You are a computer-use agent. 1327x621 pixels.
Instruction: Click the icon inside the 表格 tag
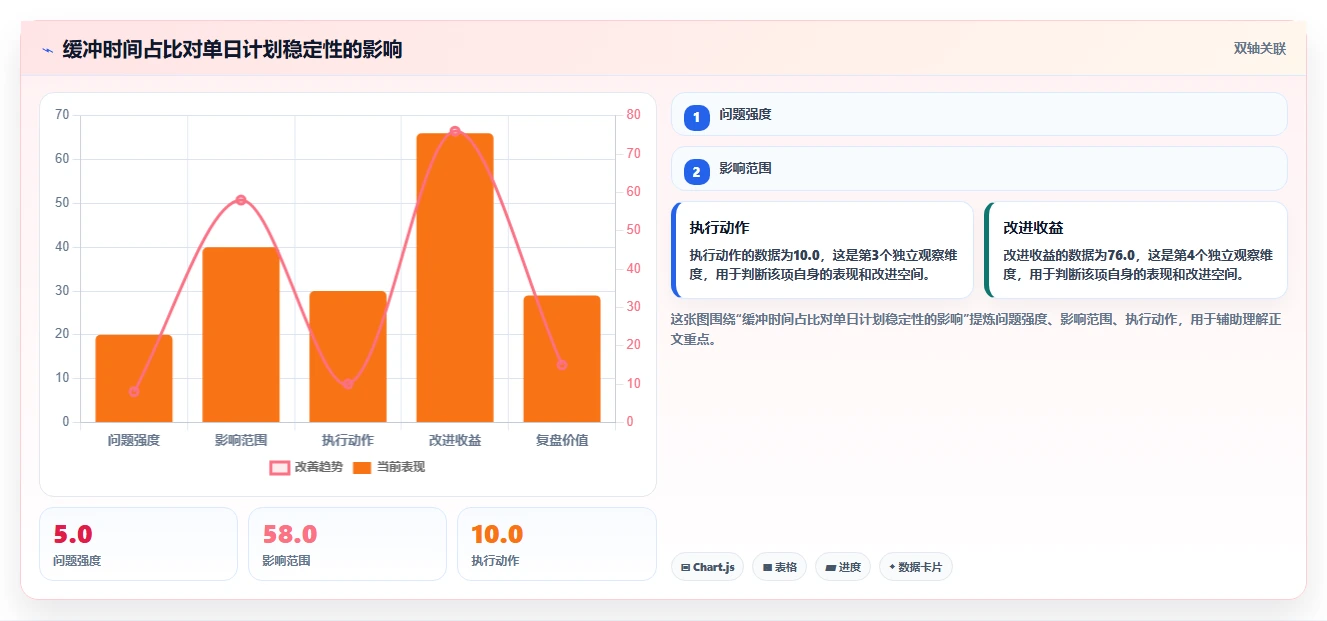click(767, 567)
